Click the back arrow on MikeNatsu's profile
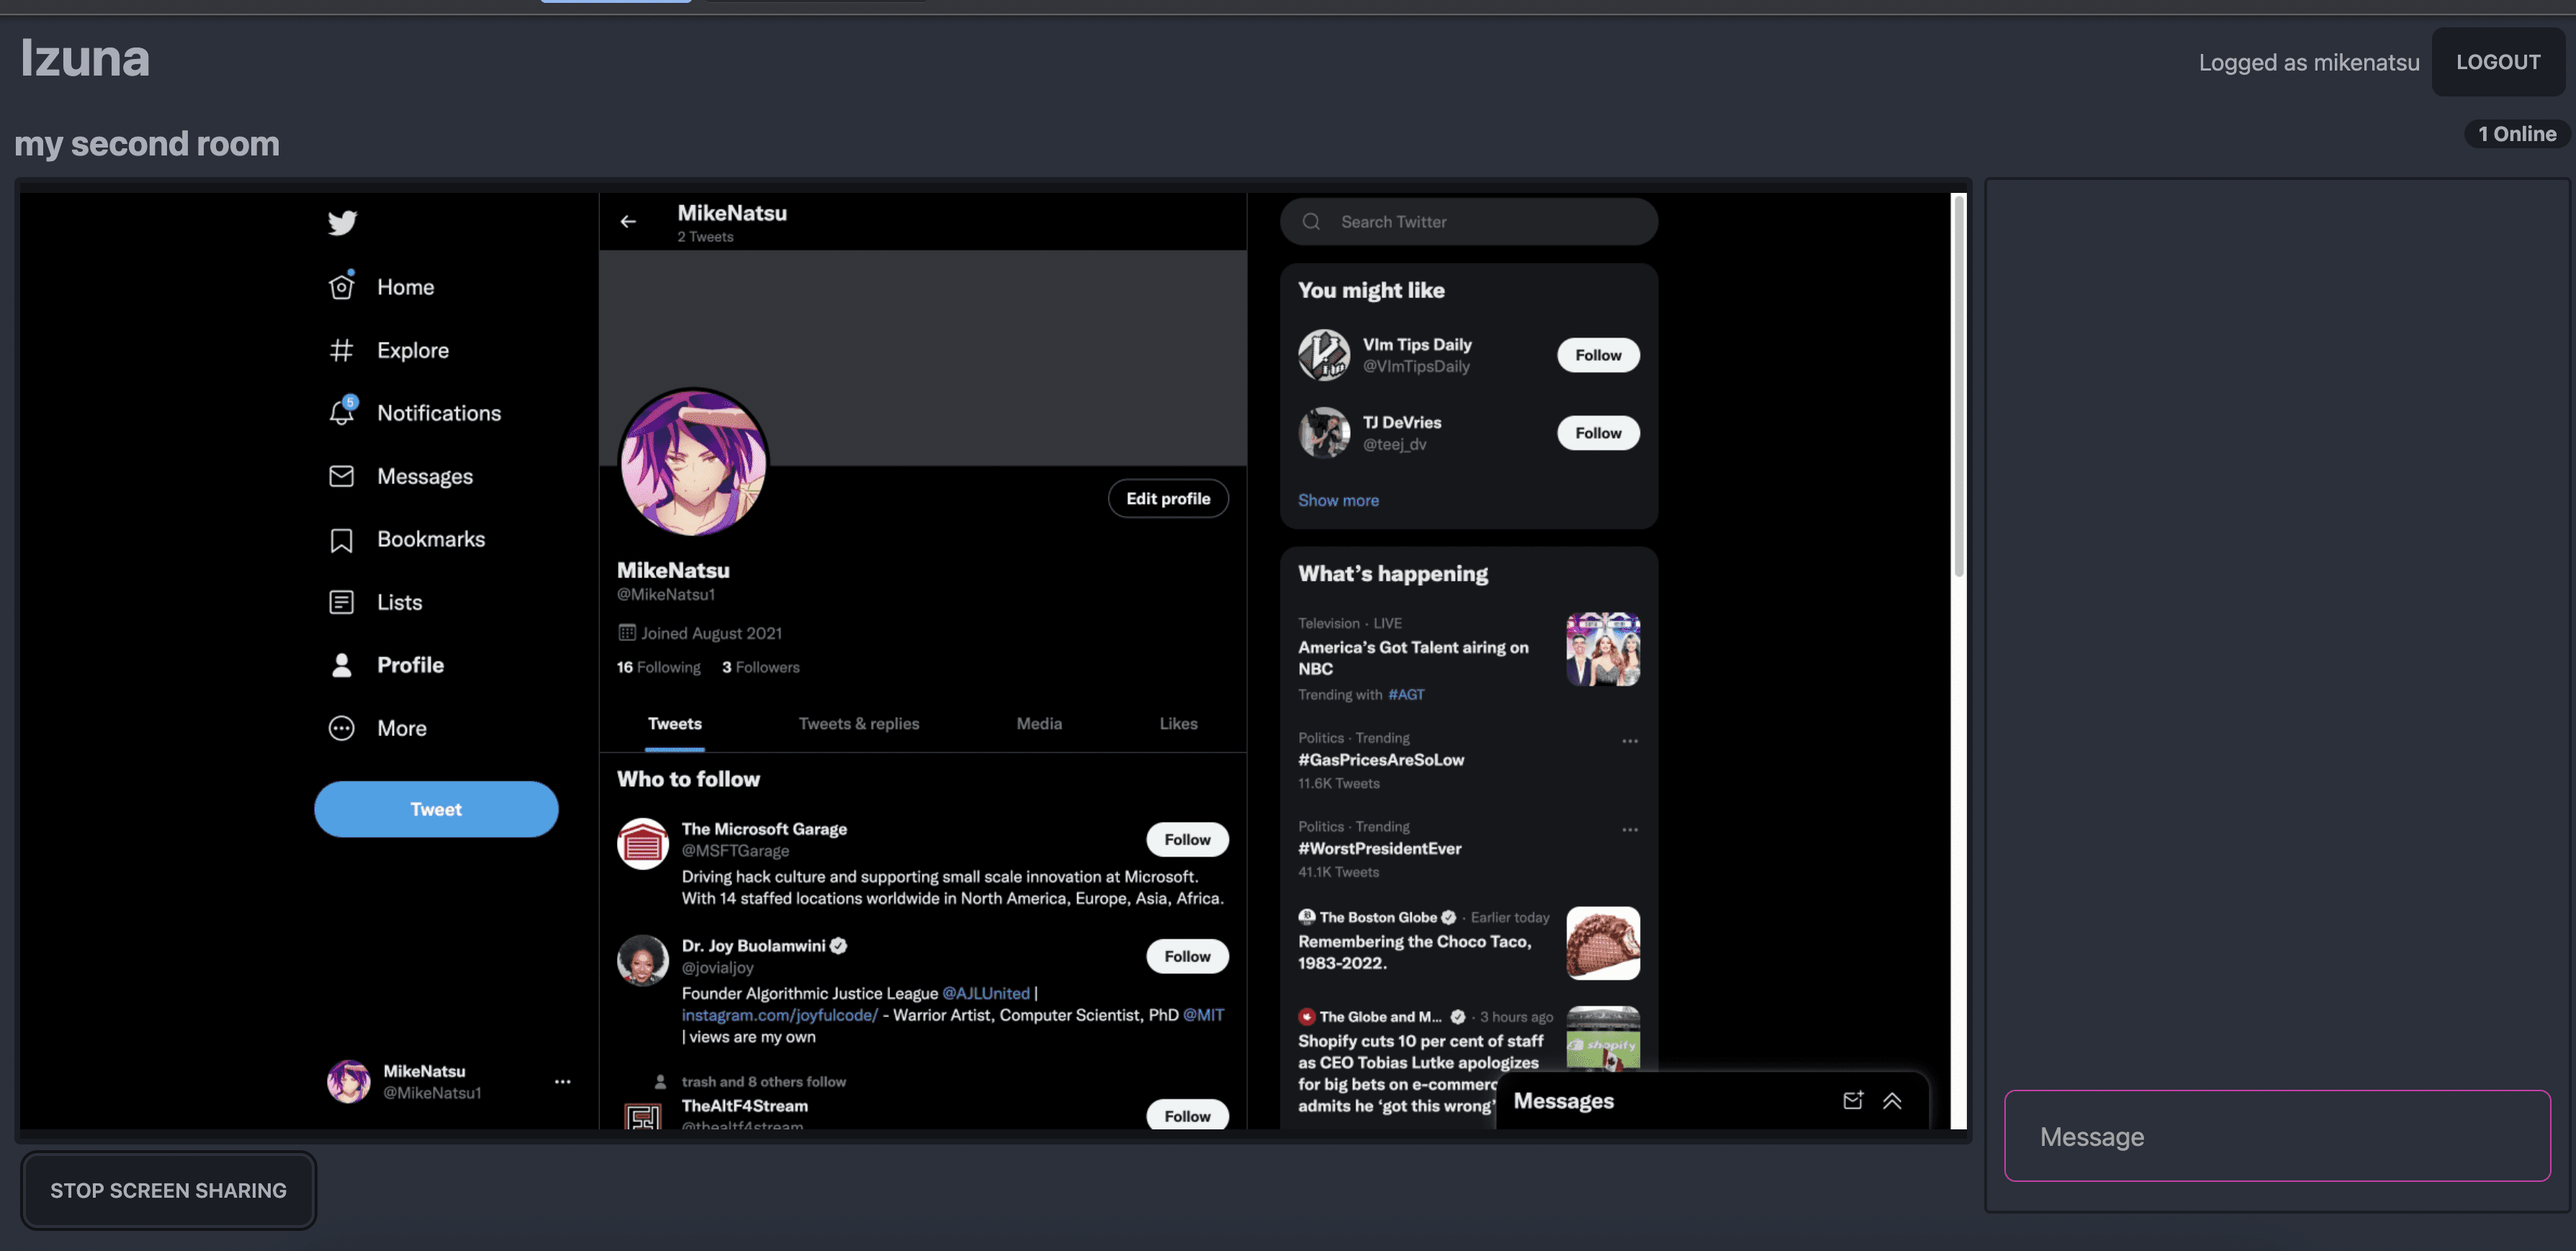 (x=628, y=220)
